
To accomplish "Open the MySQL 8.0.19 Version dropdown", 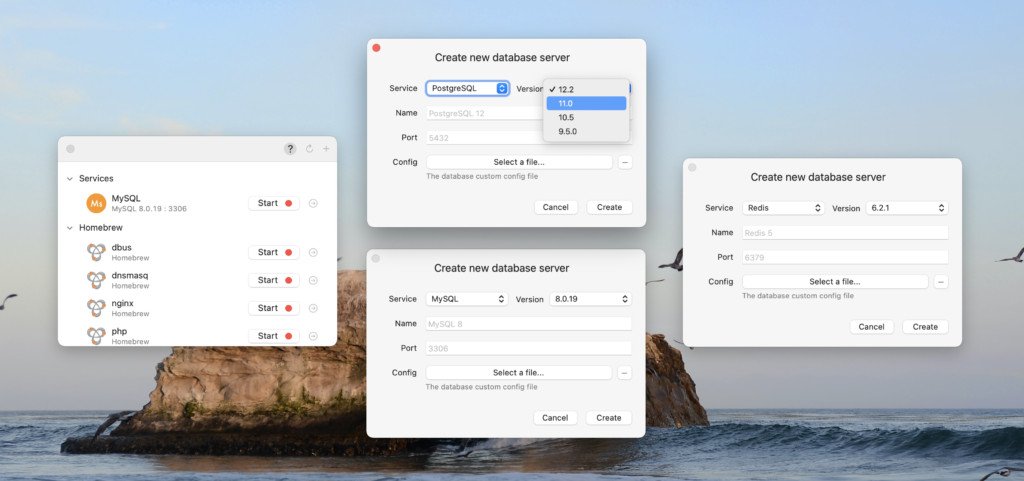I will (590, 299).
